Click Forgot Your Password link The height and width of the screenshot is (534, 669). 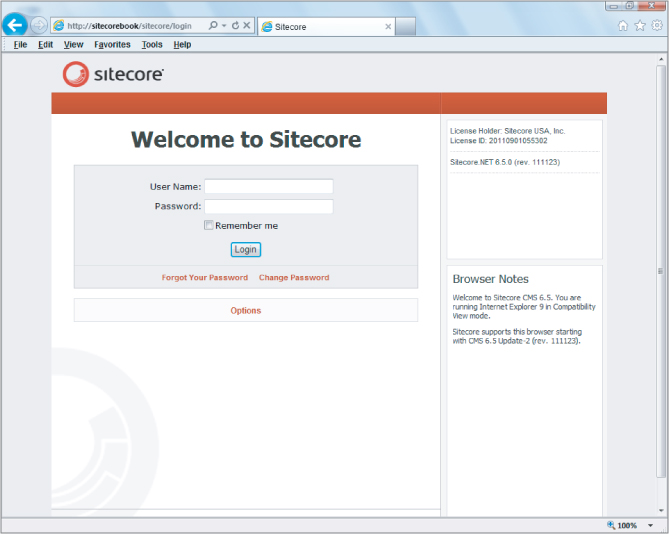[204, 278]
